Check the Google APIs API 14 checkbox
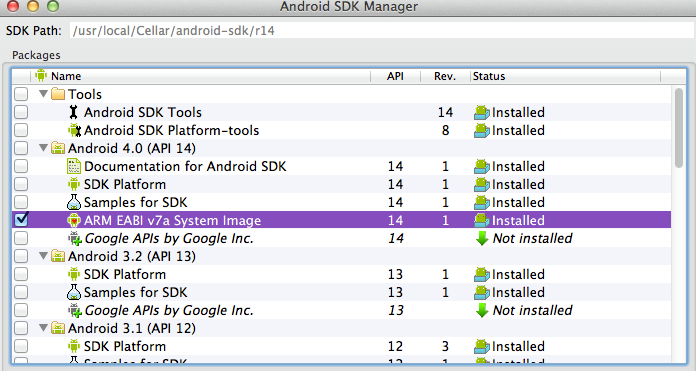 pyautogui.click(x=21, y=238)
